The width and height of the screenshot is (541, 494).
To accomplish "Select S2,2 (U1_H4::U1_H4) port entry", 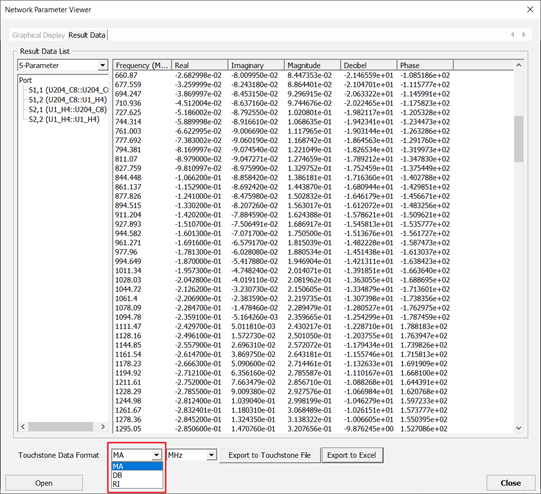I will tap(64, 119).
